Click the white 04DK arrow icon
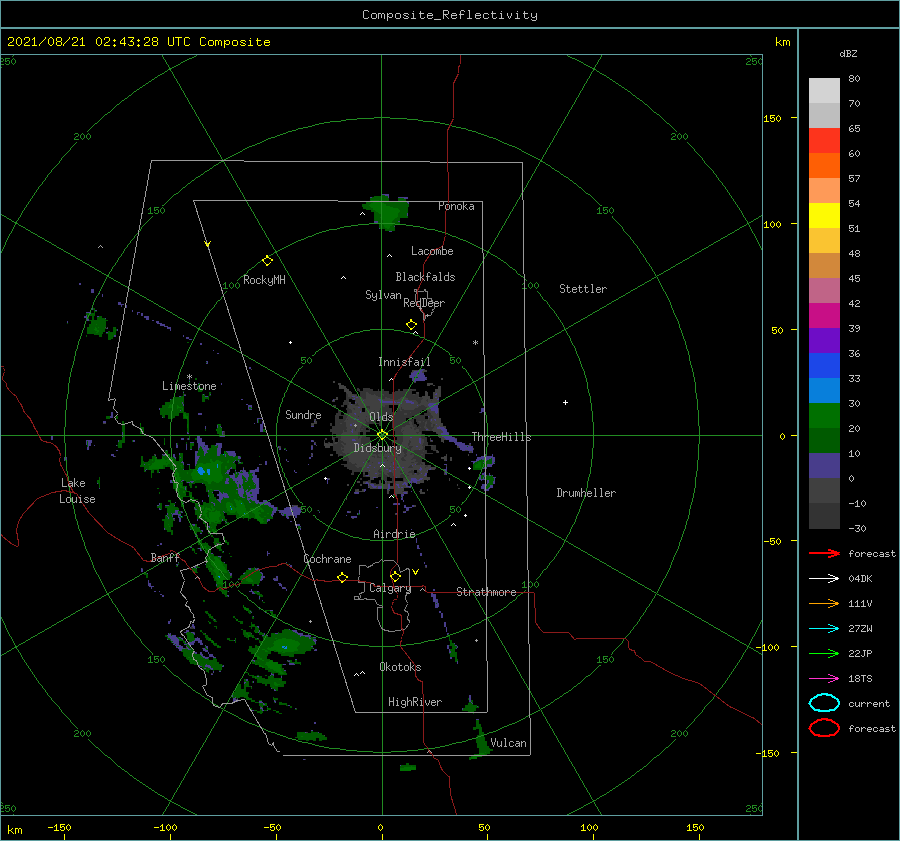The height and width of the screenshot is (841, 900). point(824,578)
